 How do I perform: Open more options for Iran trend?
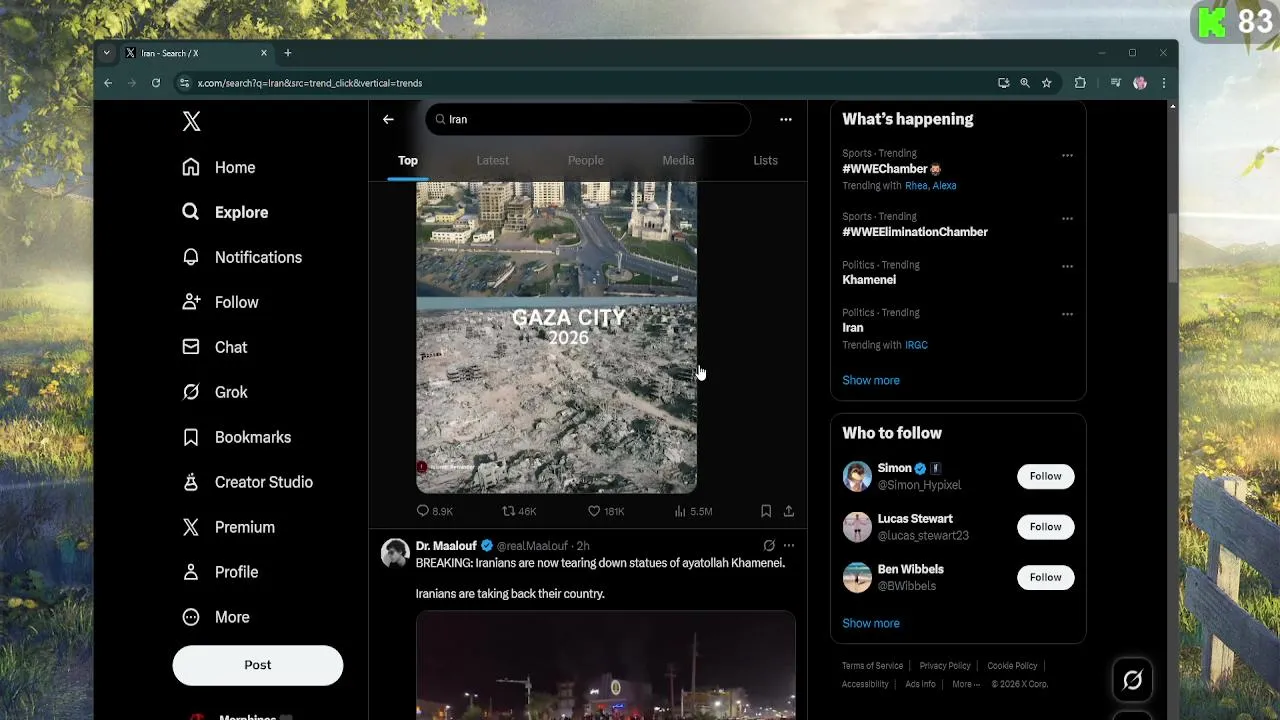[1067, 314]
